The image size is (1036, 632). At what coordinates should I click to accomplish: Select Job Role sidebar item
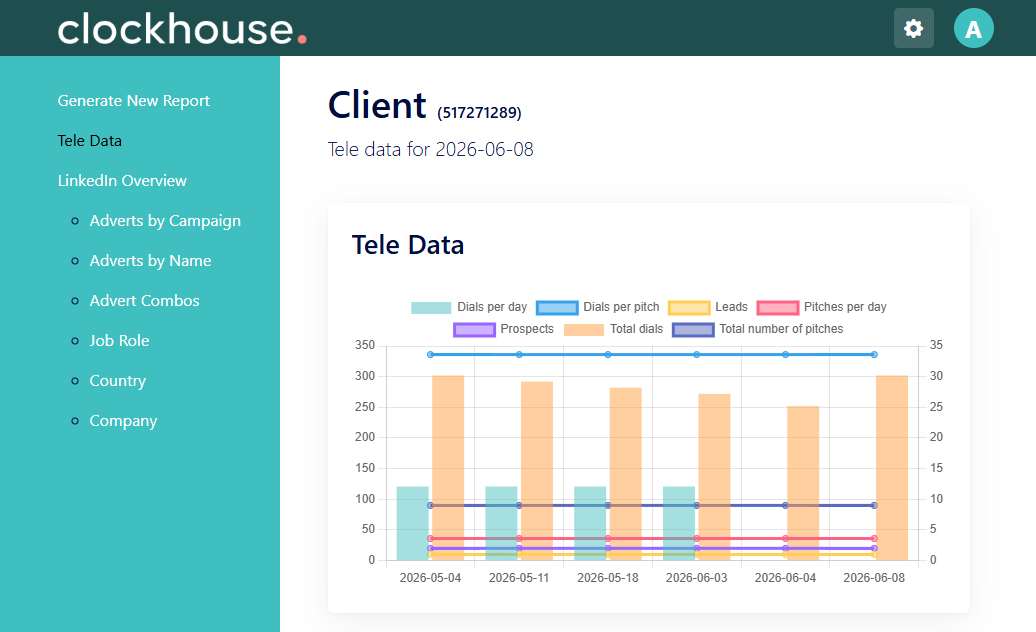(120, 341)
